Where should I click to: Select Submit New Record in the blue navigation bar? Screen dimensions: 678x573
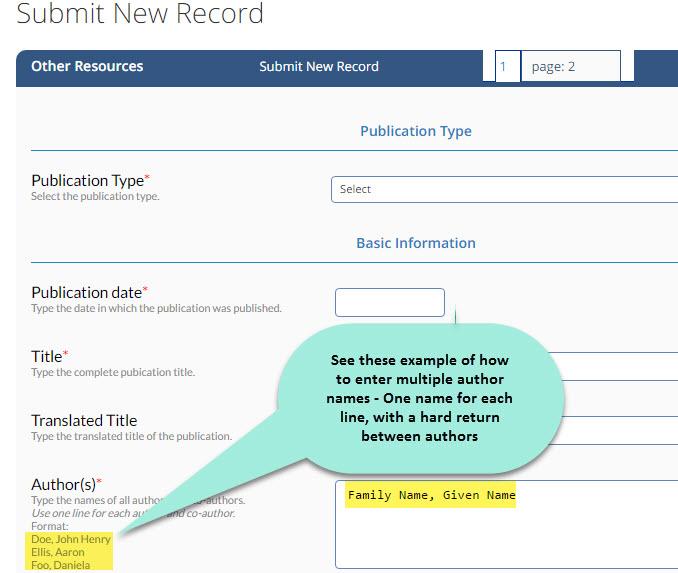click(318, 67)
